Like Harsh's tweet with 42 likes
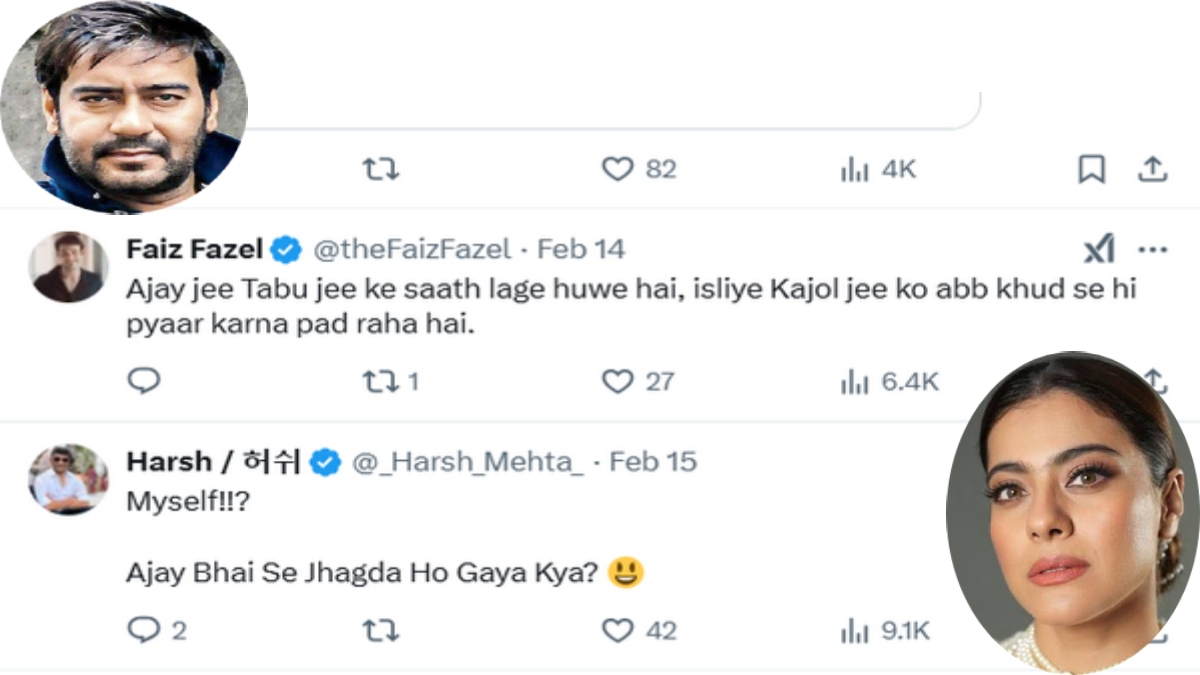Viewport: 1200px width, 675px height. pyautogui.click(x=618, y=631)
